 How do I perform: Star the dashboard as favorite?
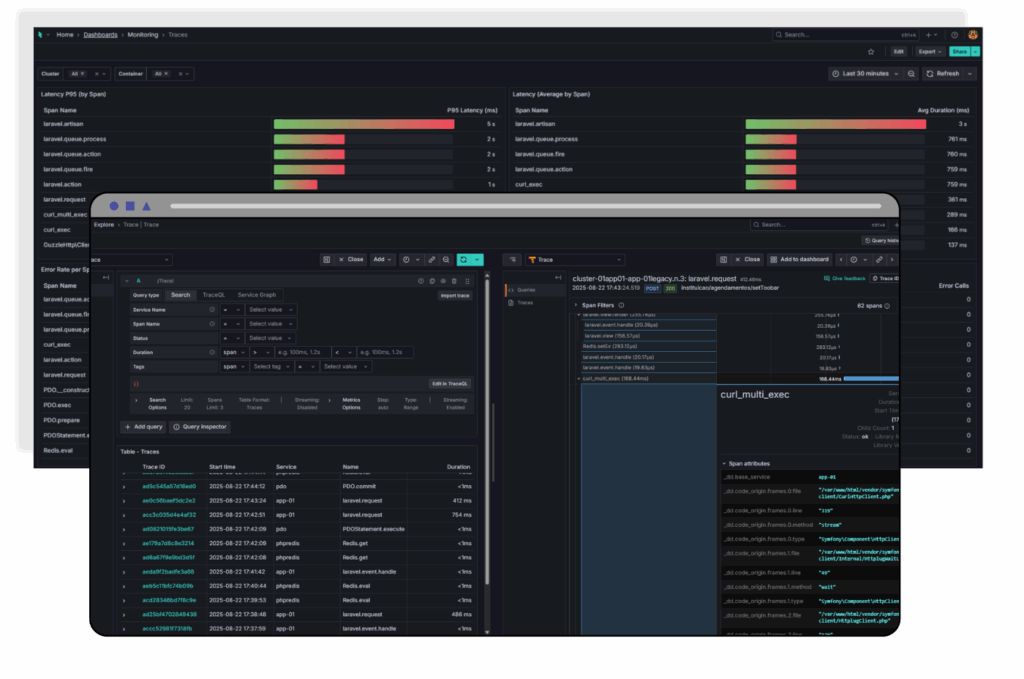[871, 51]
